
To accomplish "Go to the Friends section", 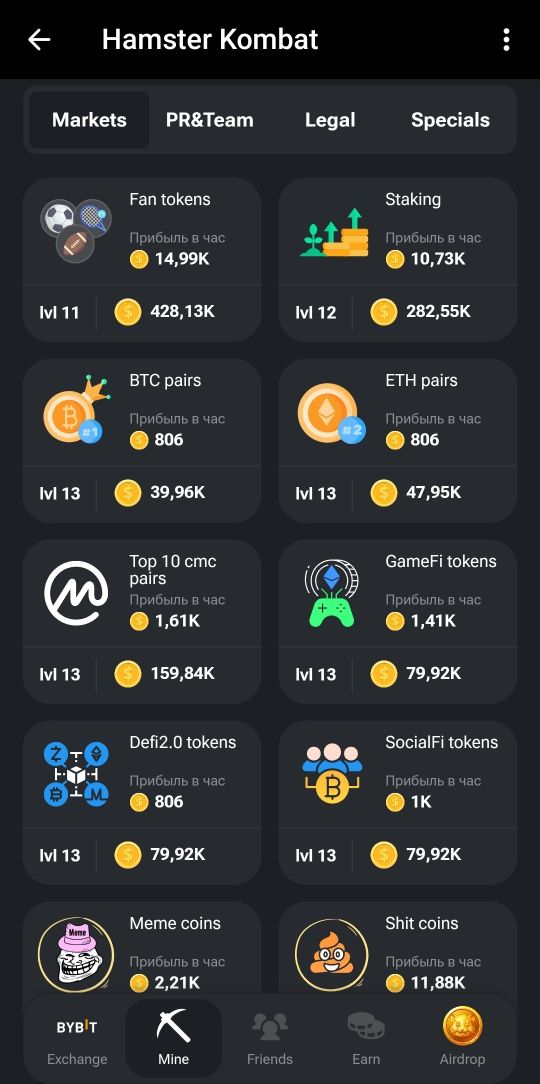I will [270, 1038].
